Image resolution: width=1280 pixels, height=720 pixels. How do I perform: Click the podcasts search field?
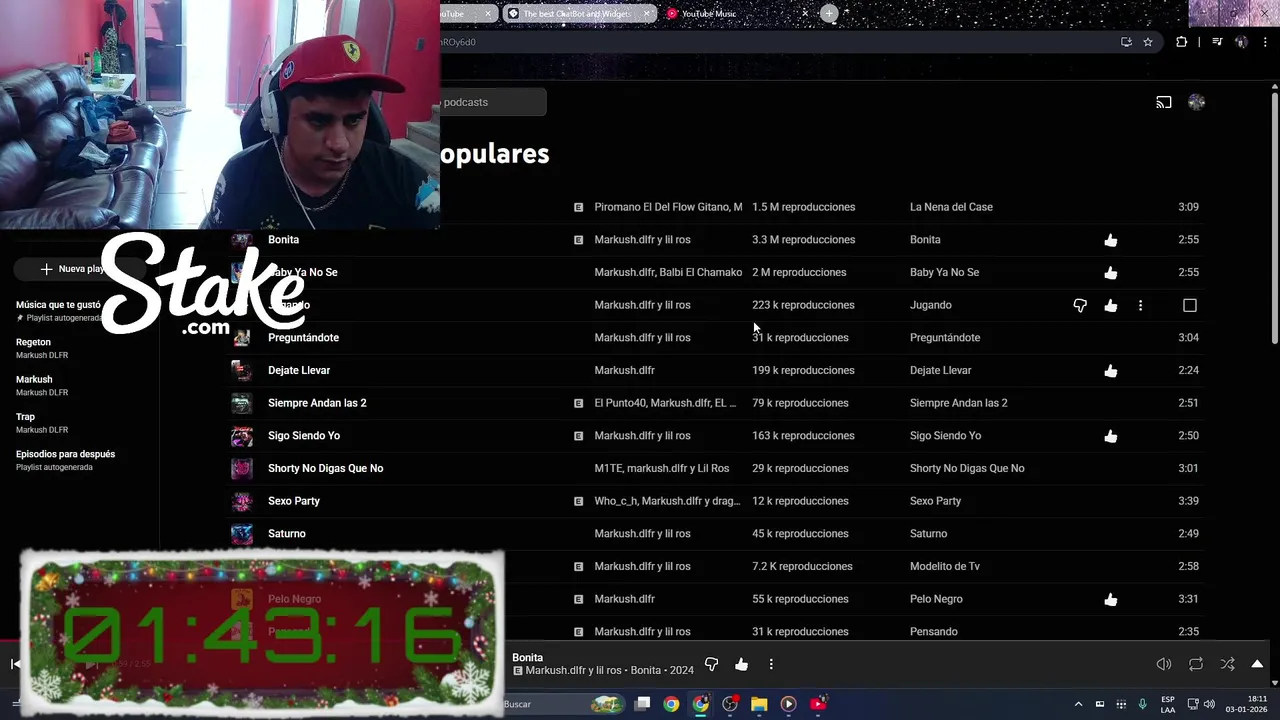tap(493, 102)
